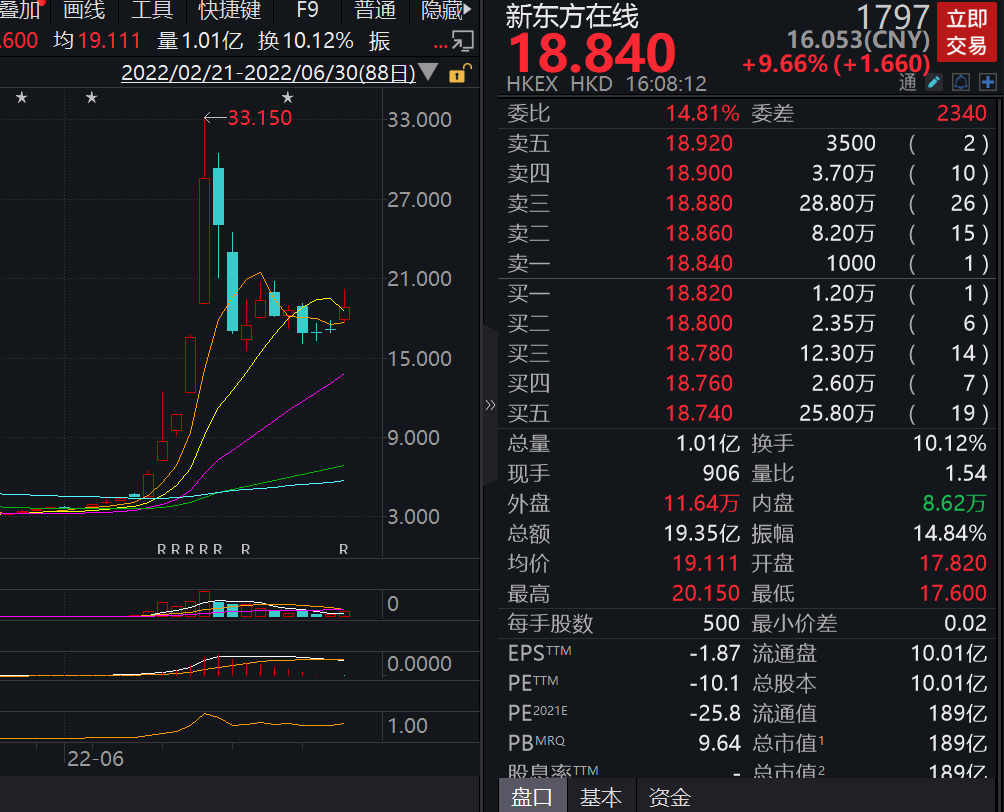Click the 最低 value 17.600
The image size is (1004, 812).
[953, 594]
